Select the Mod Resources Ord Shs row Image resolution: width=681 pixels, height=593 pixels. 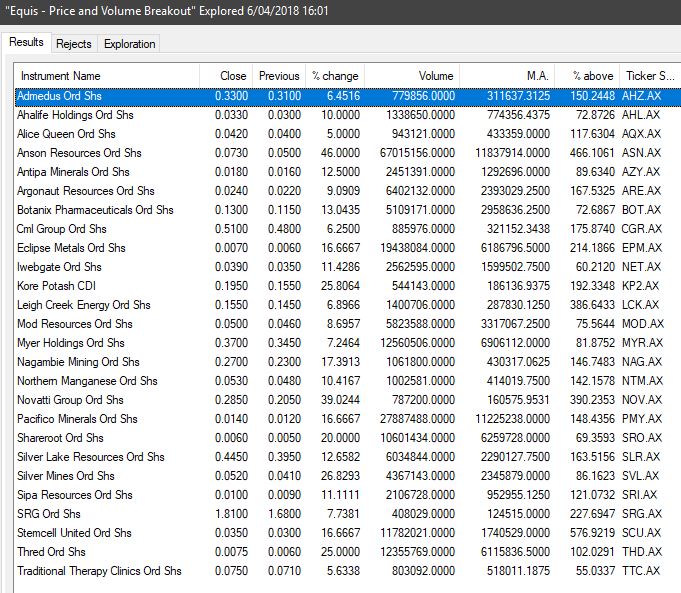(x=348, y=324)
